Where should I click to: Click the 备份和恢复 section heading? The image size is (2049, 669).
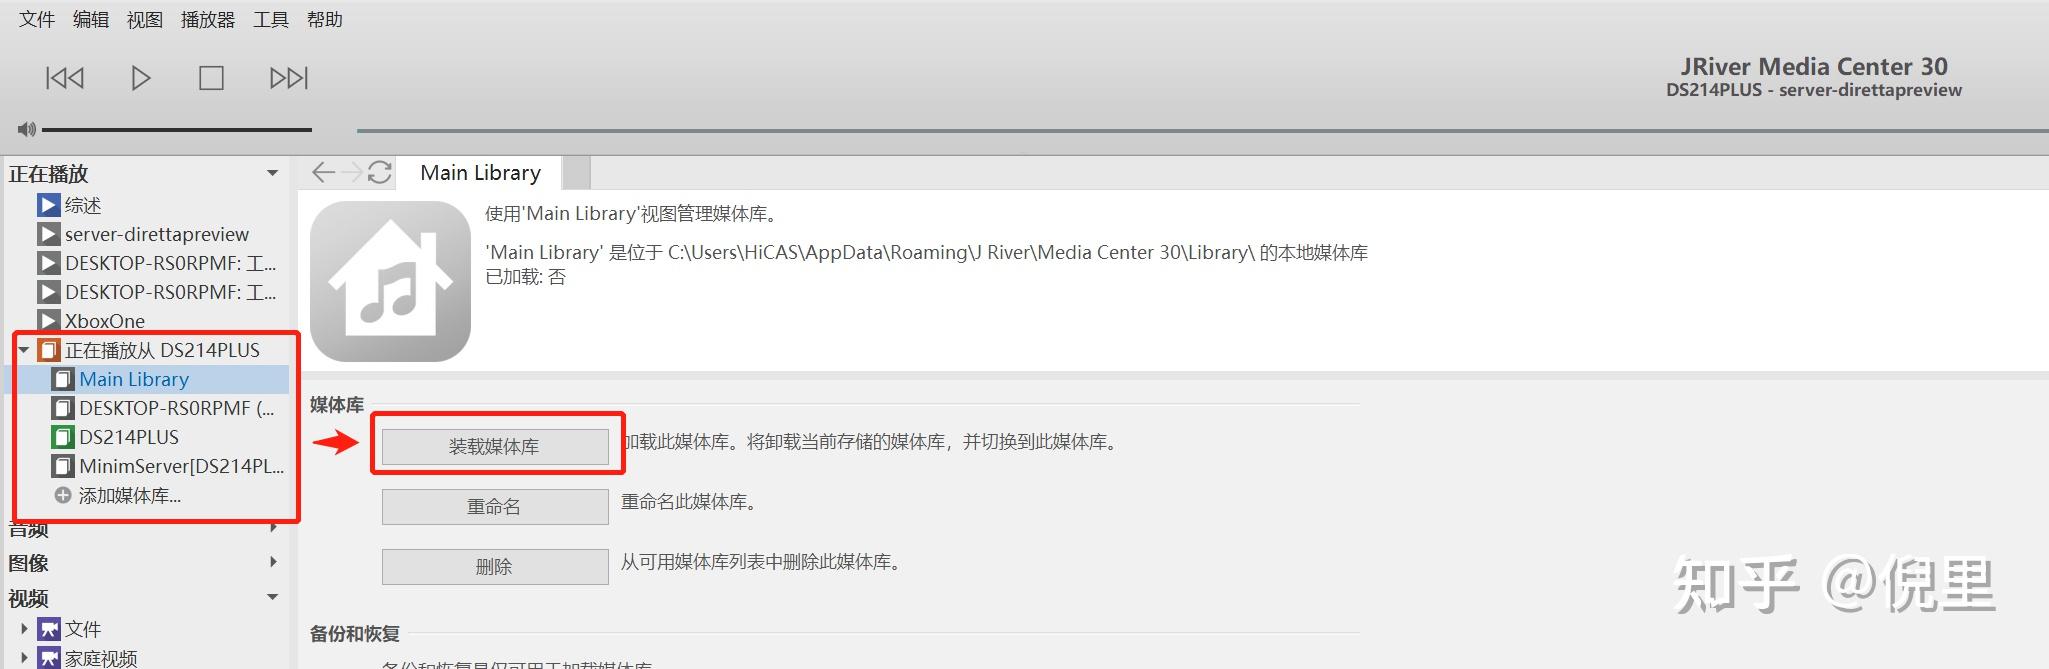pyautogui.click(x=355, y=633)
